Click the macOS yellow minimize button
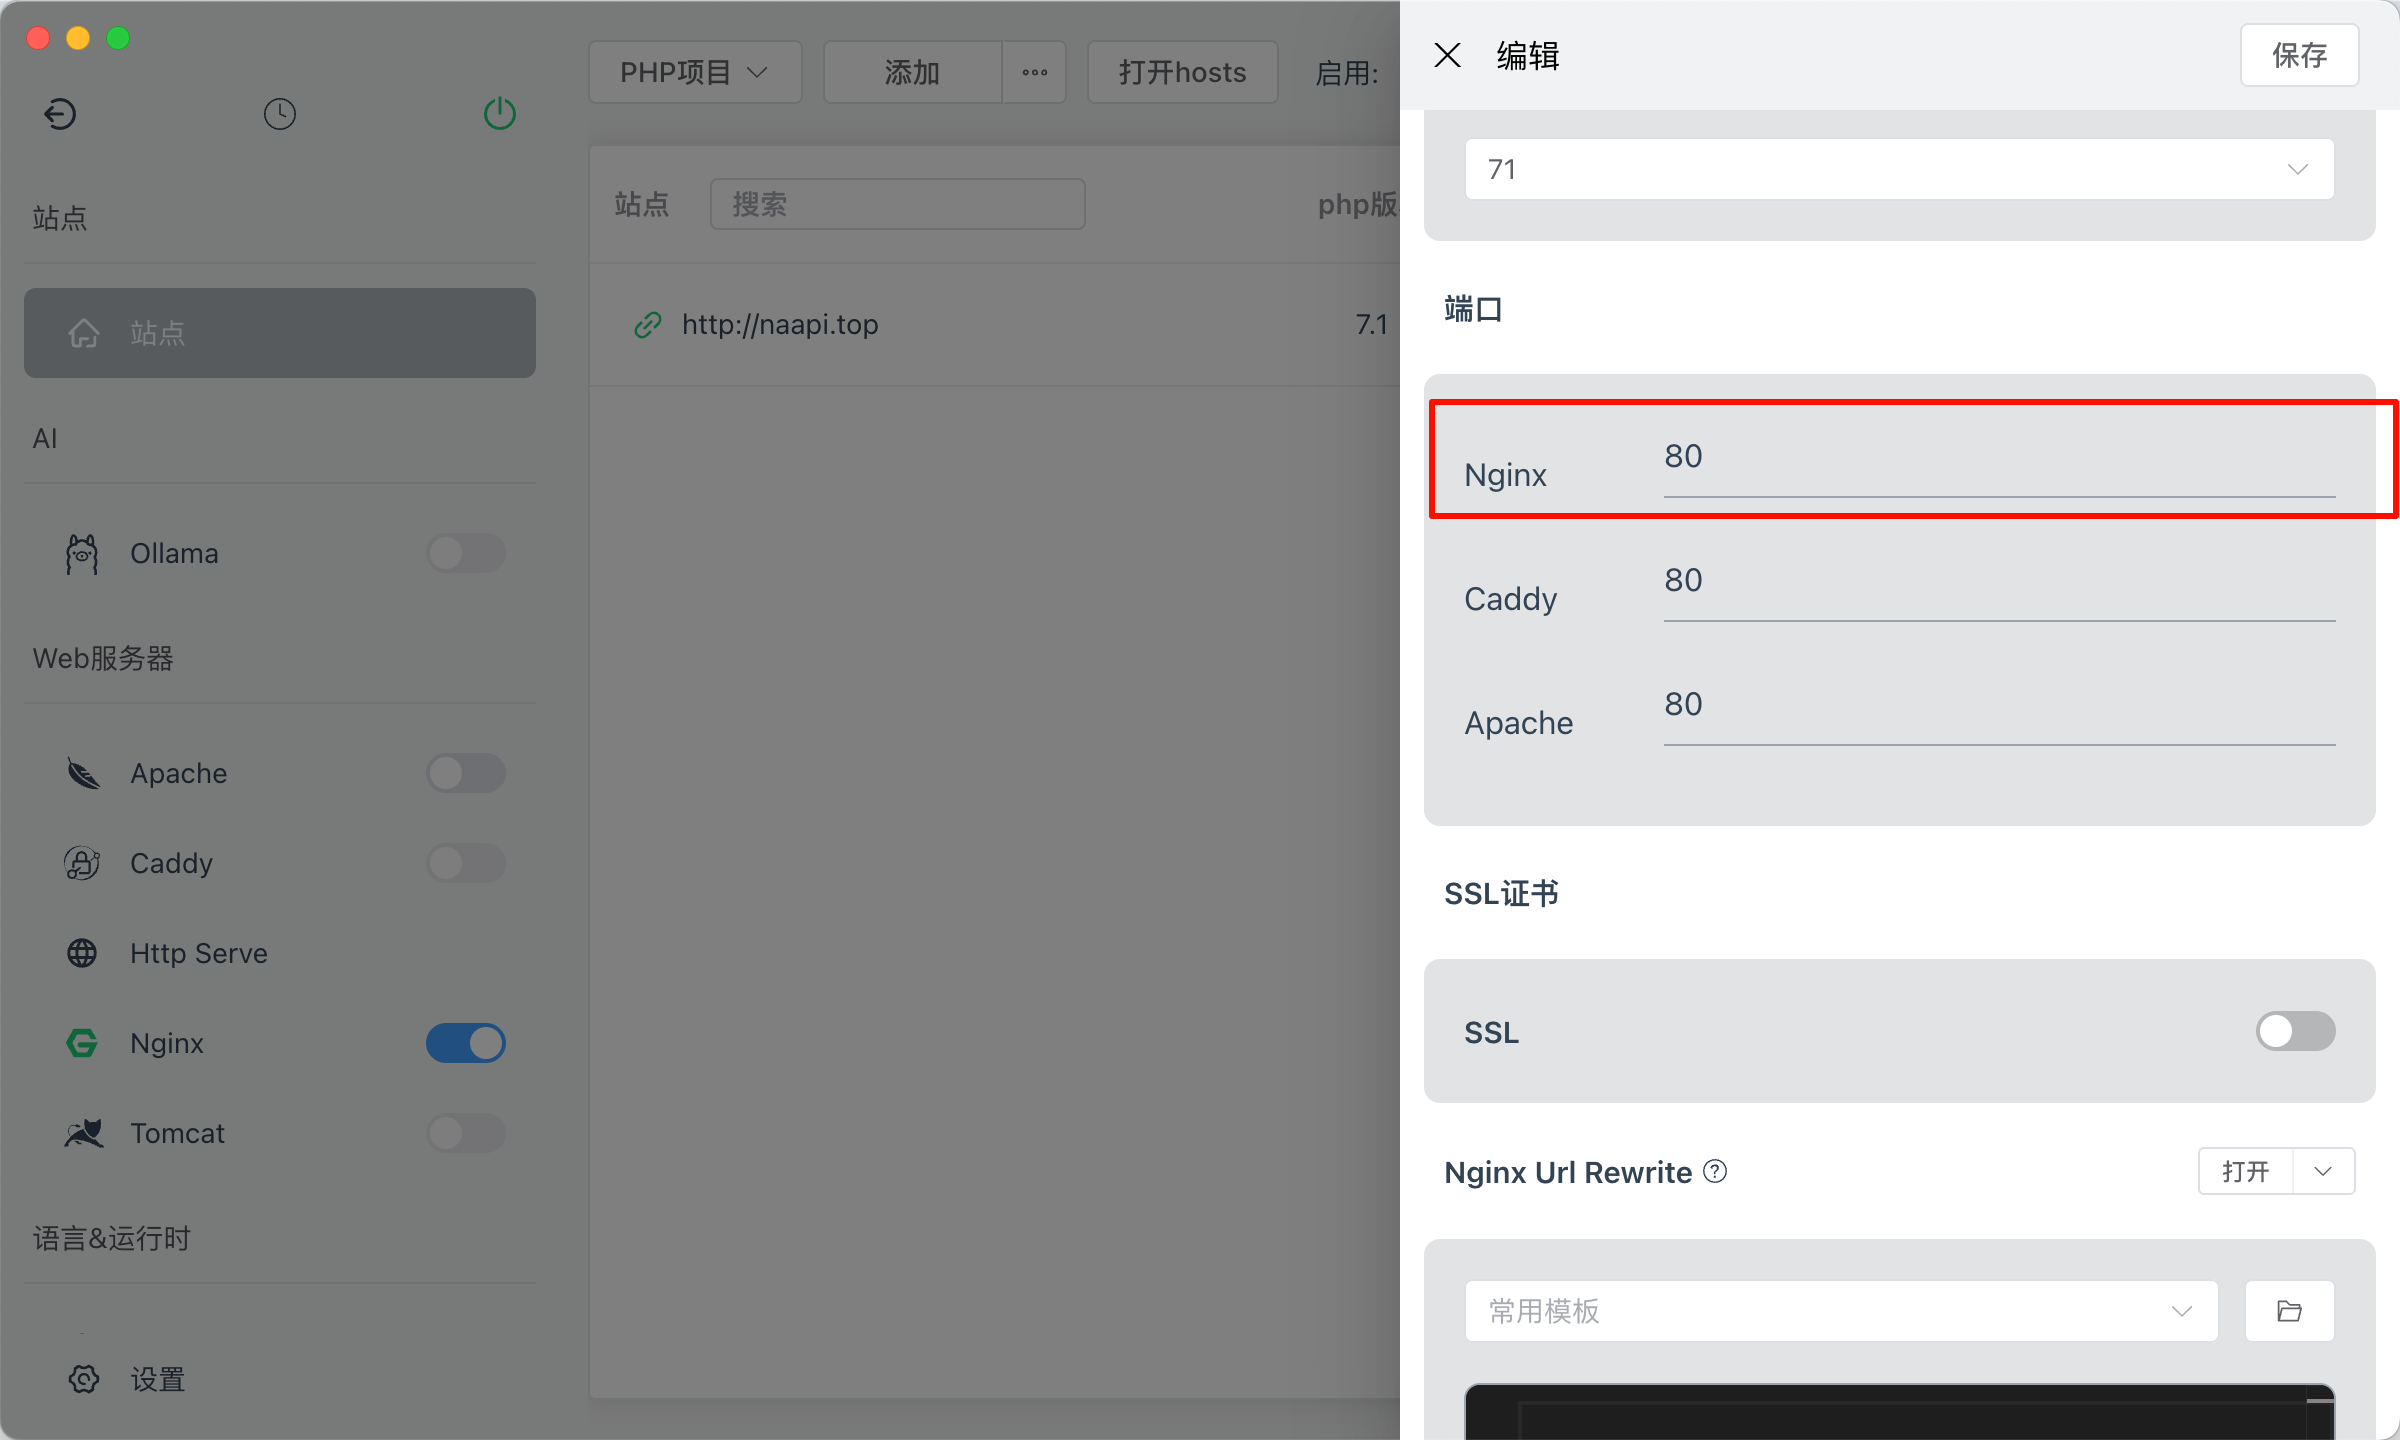The image size is (2400, 1440). click(78, 38)
